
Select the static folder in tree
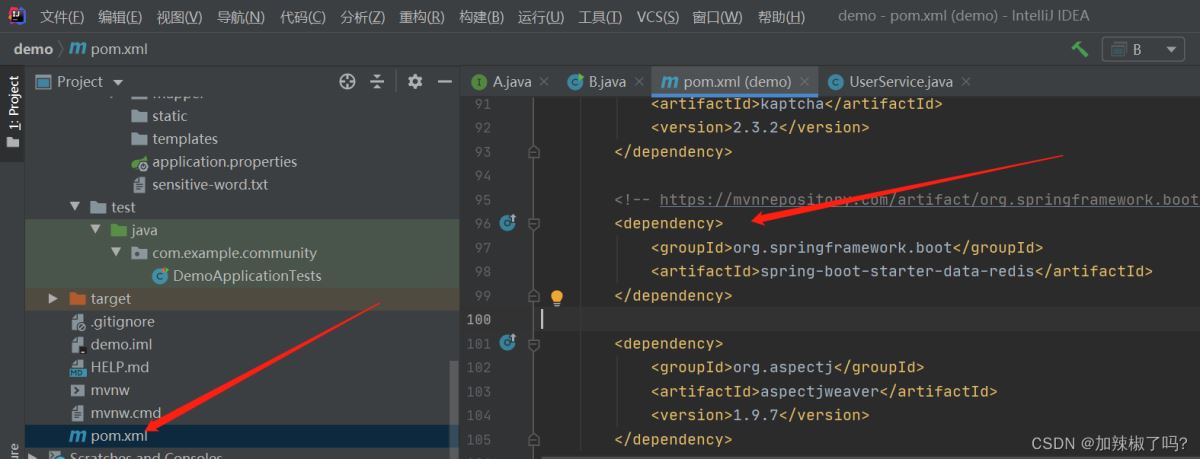click(x=160, y=116)
